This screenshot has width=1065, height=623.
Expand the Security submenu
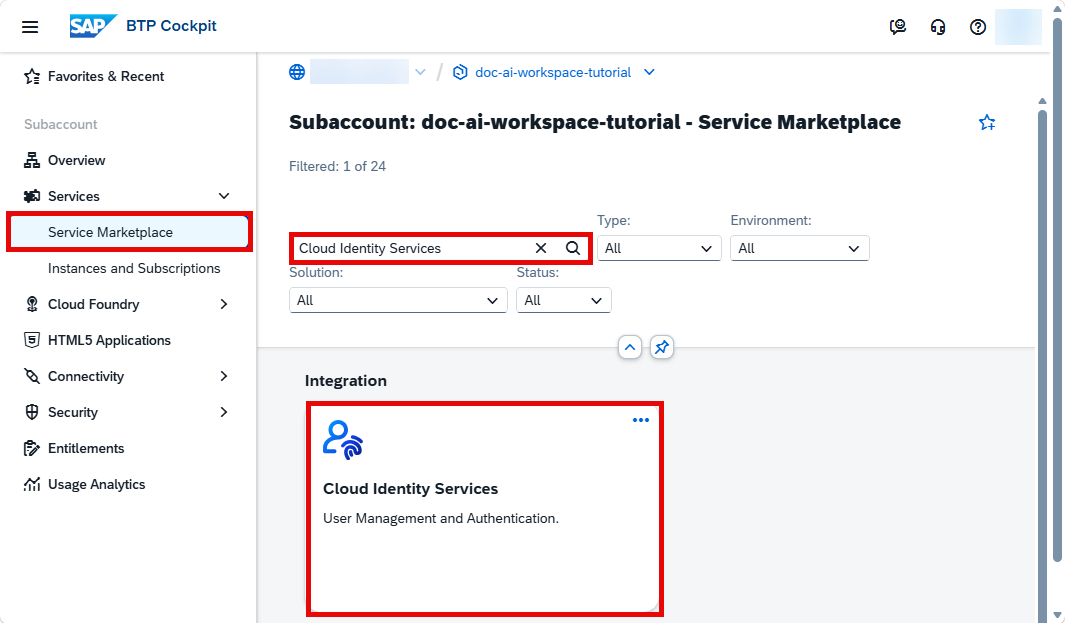[224, 412]
